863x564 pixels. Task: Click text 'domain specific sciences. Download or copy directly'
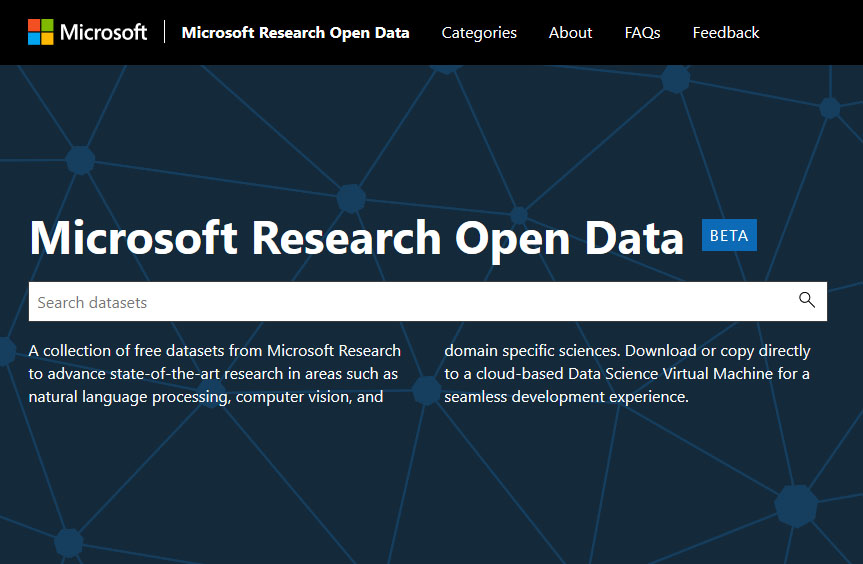(627, 351)
